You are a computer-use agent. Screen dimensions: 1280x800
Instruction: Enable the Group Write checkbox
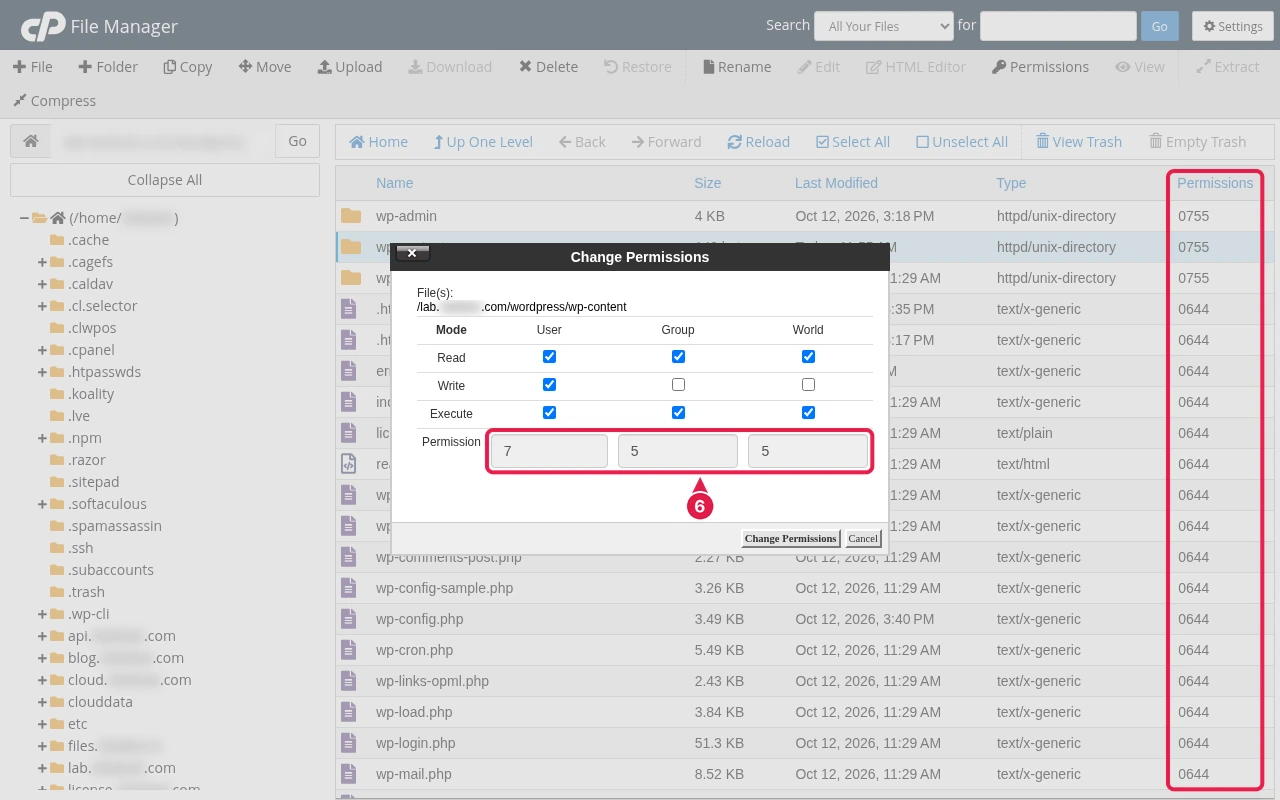pyautogui.click(x=678, y=385)
